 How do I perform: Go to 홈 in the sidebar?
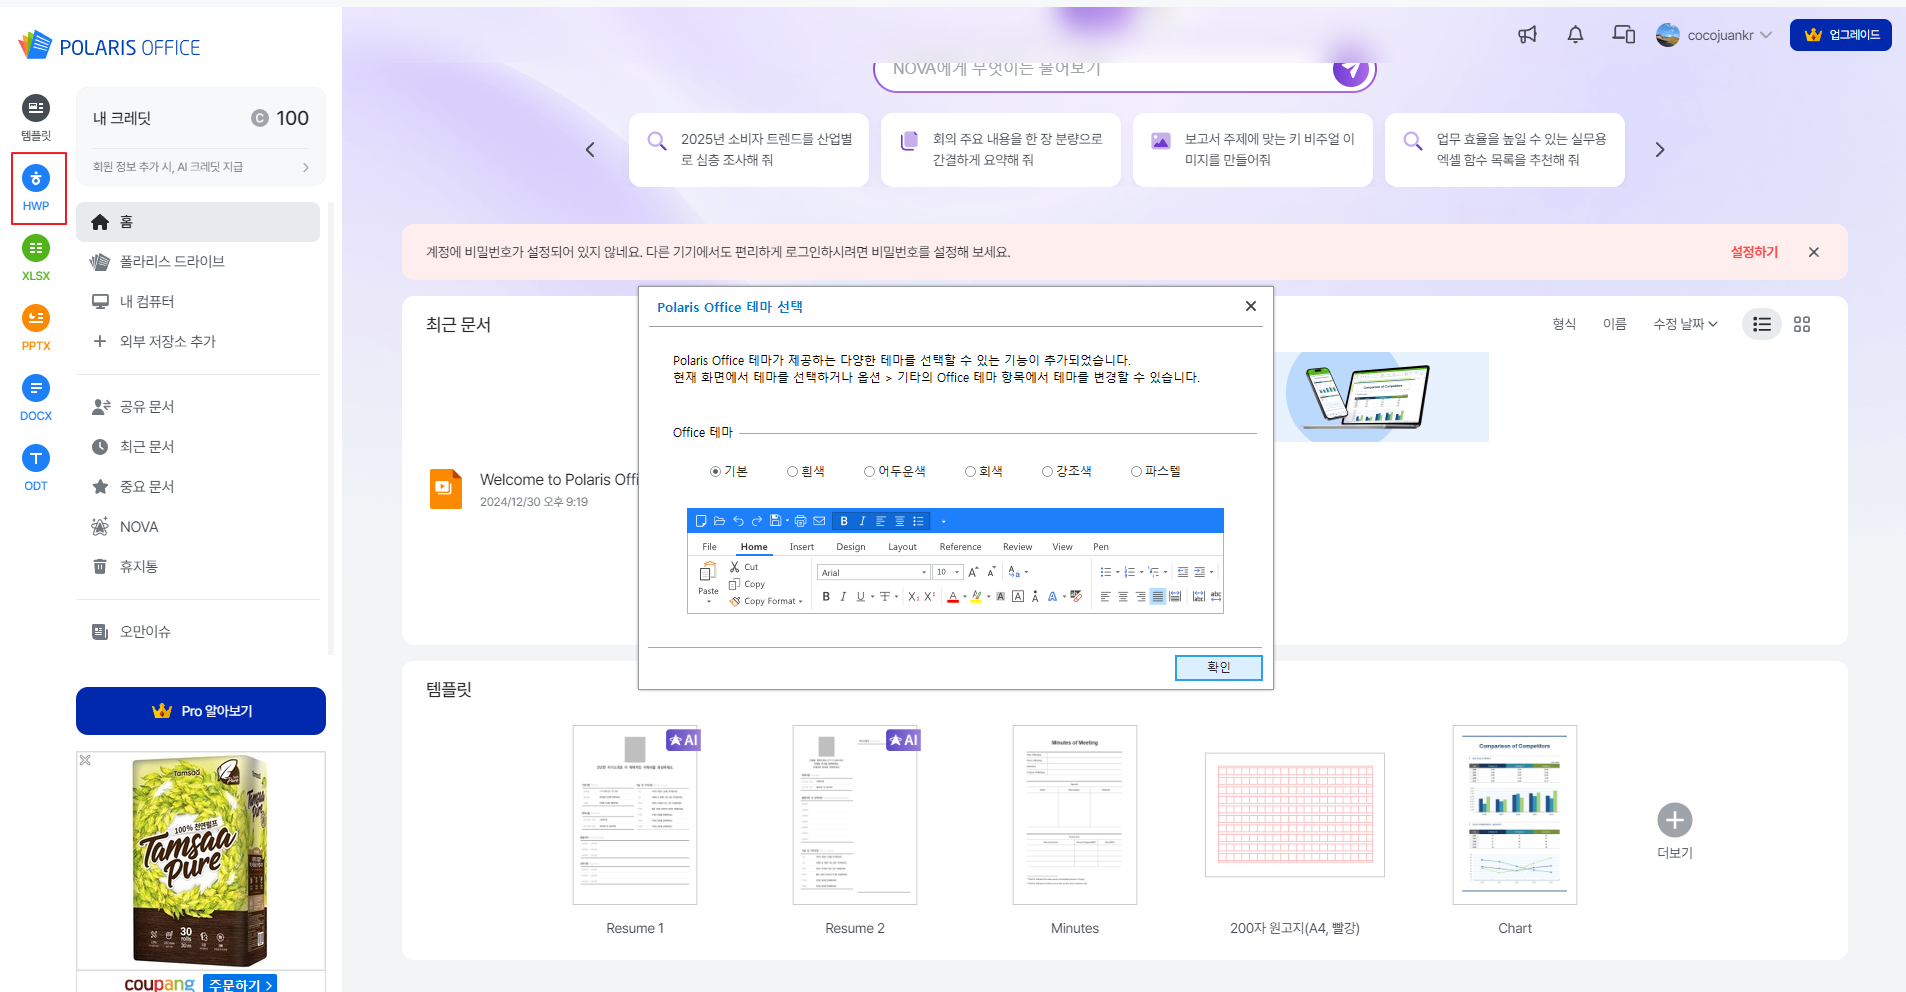pos(198,222)
